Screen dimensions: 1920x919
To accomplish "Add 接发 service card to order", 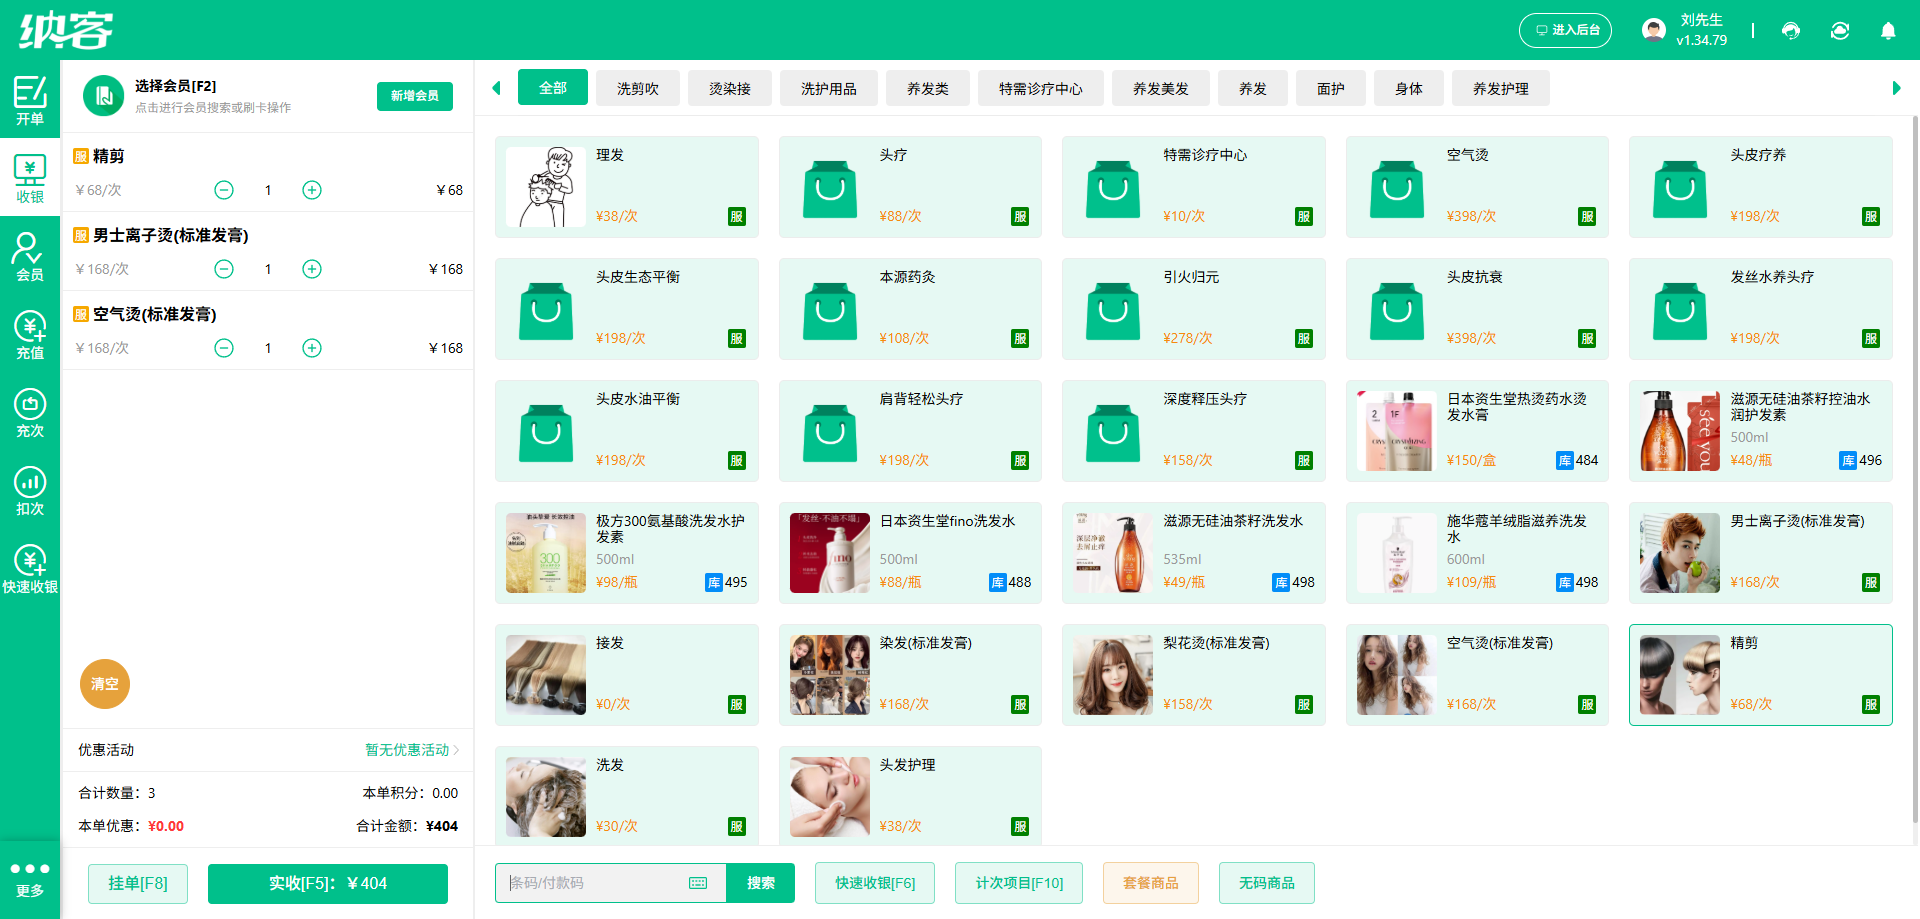I will 627,675.
